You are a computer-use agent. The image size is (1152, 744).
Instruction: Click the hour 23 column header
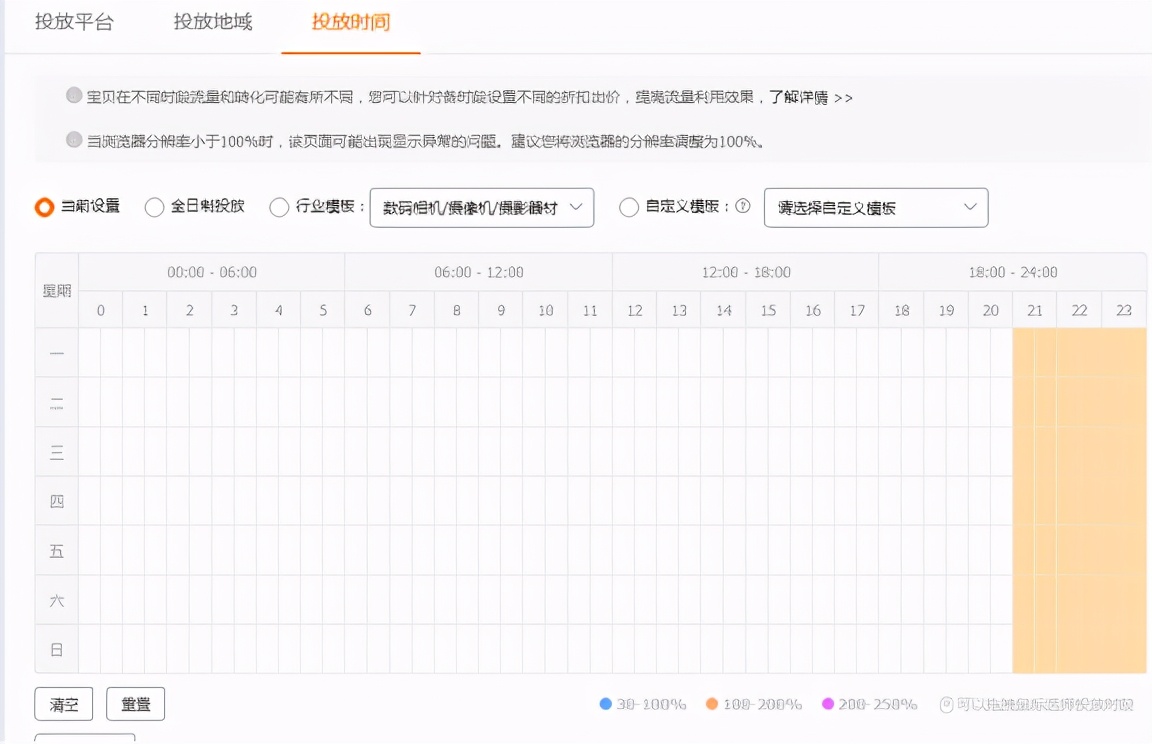coord(1123,310)
